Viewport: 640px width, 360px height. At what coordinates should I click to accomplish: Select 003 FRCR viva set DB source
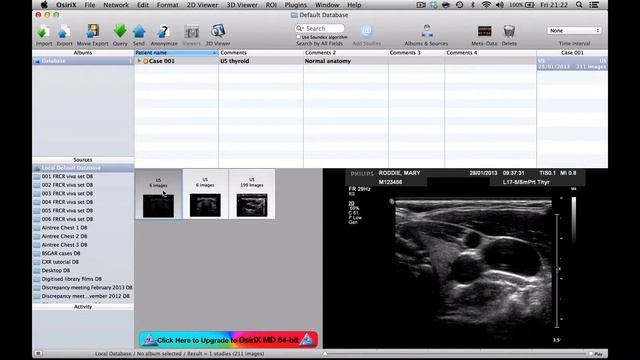pos(83,194)
